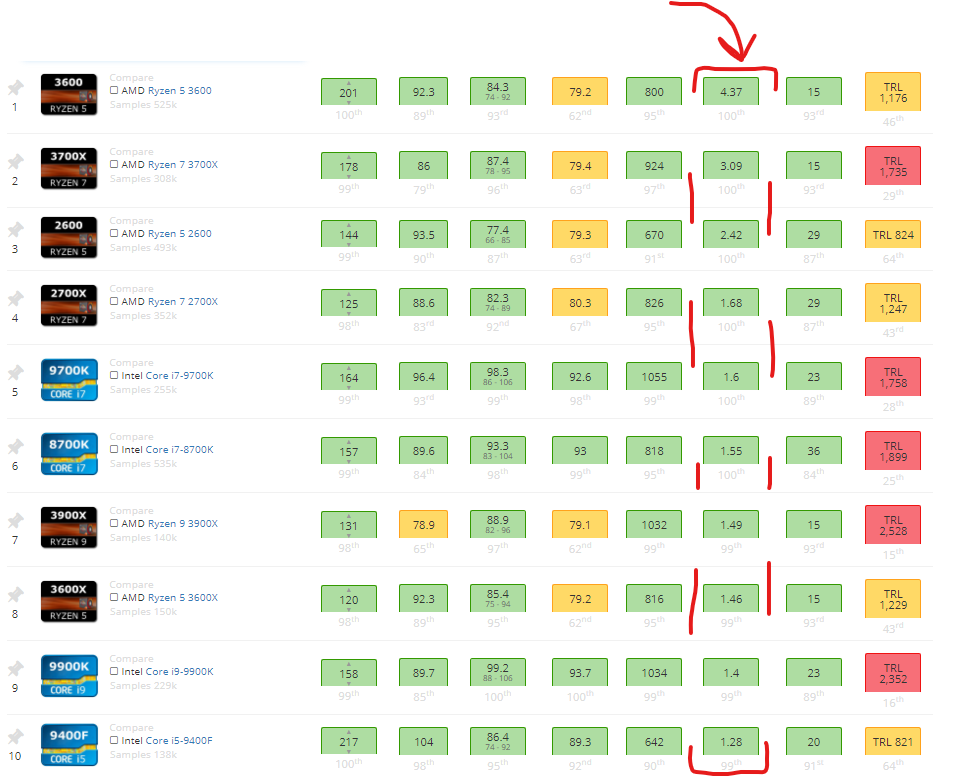Click the 217 score cell for Core i5-9400F

coord(348,741)
